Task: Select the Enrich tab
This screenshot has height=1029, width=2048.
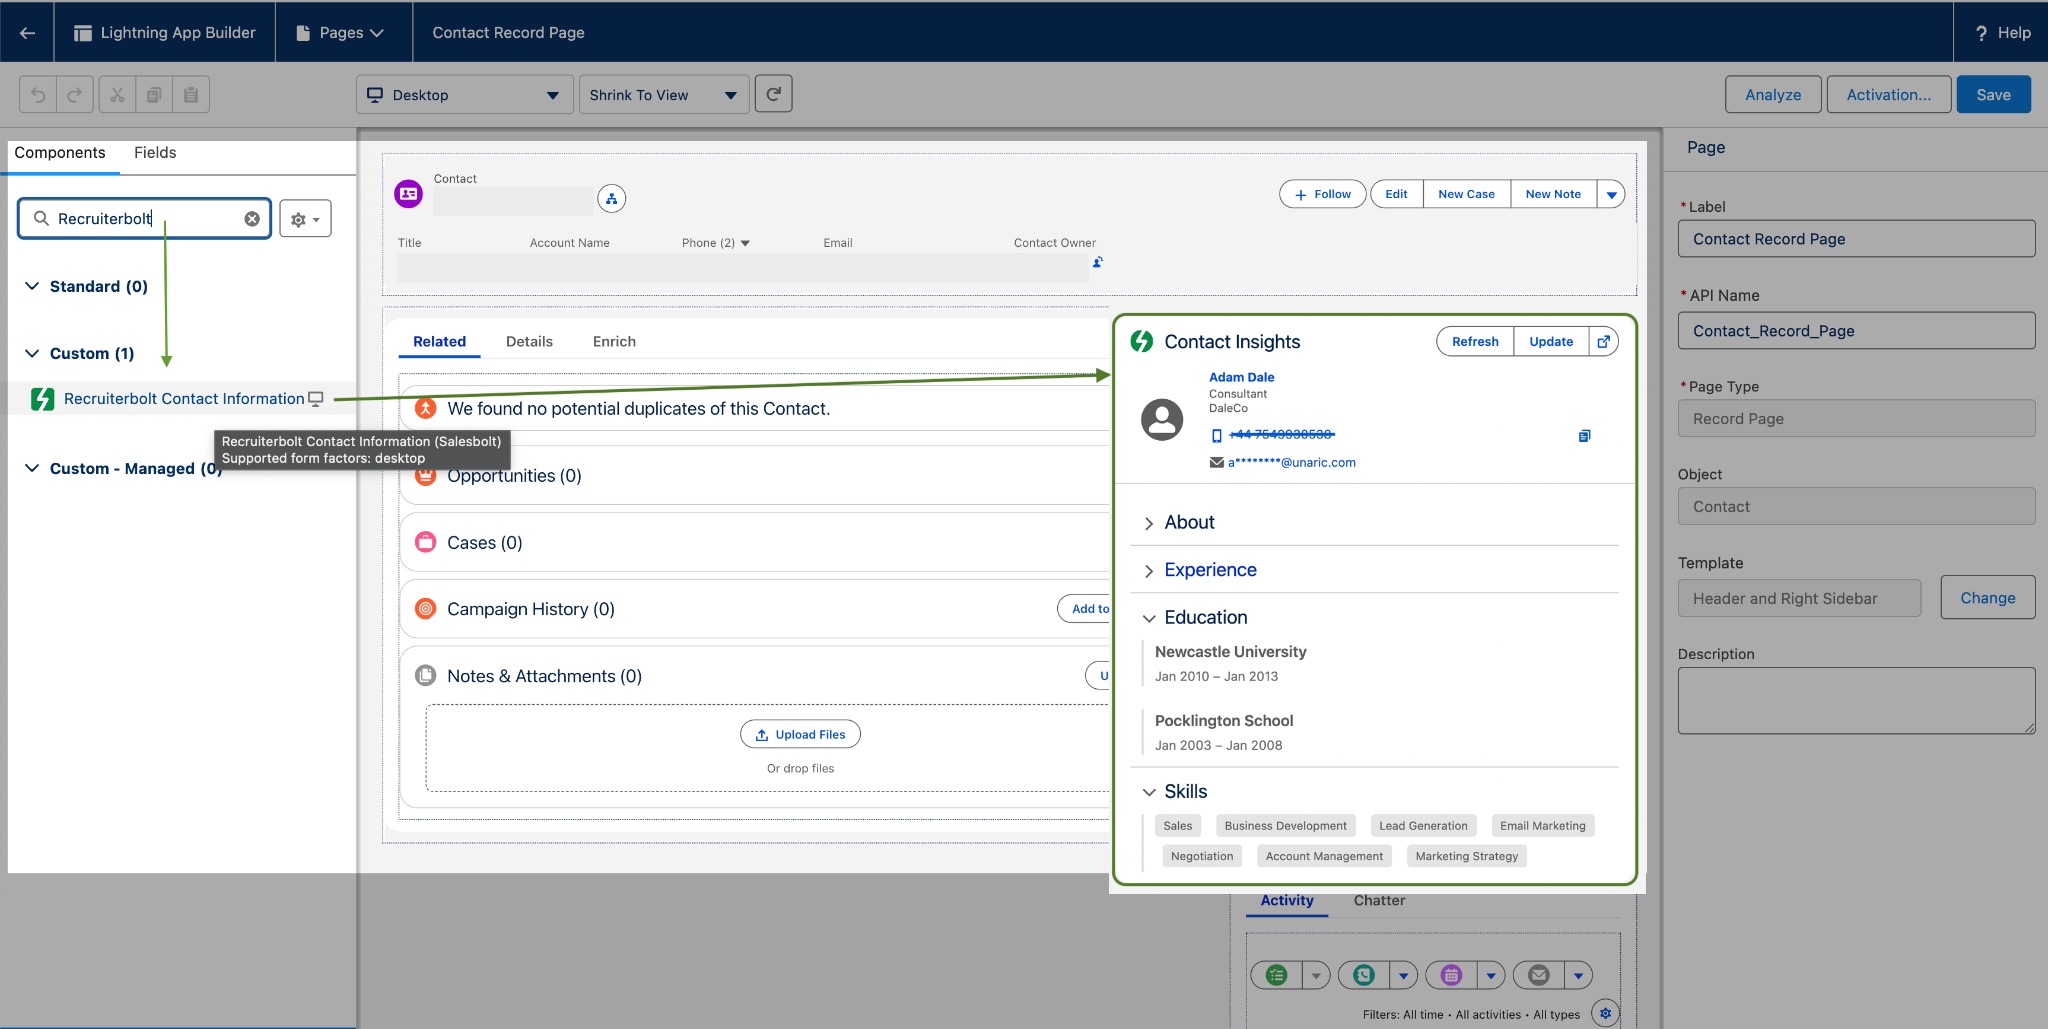Action: [614, 342]
